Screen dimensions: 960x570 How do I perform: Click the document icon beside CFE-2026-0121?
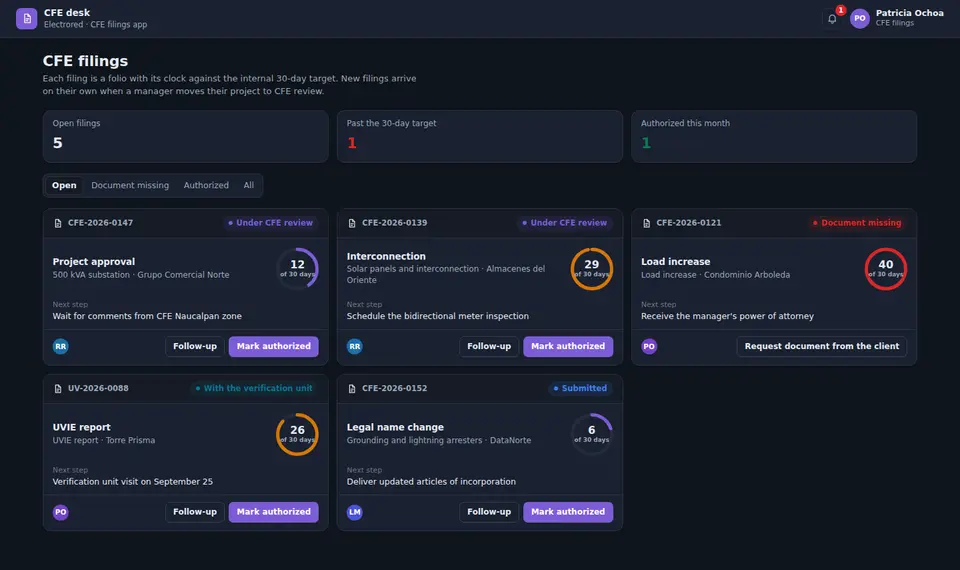tap(647, 223)
